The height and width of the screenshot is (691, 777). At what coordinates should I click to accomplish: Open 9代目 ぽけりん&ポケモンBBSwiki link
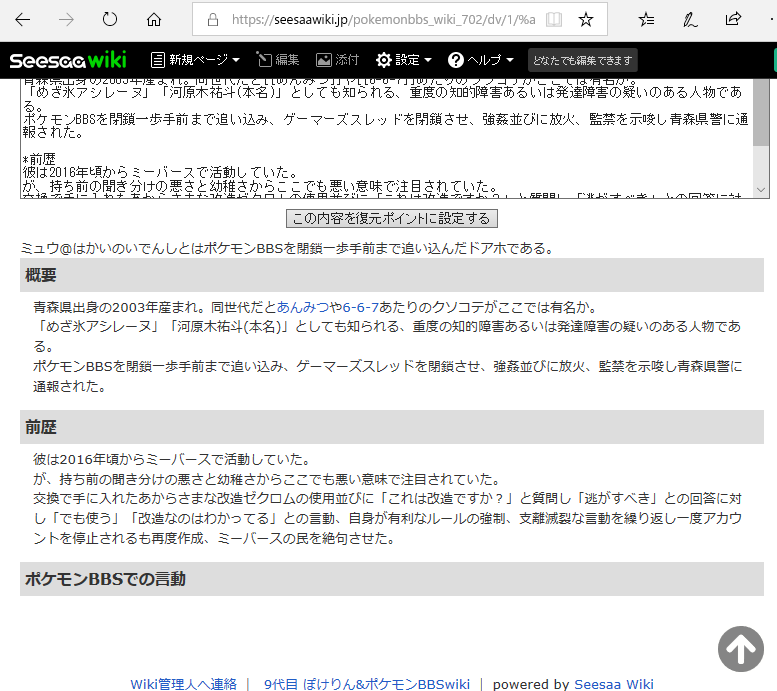367,684
